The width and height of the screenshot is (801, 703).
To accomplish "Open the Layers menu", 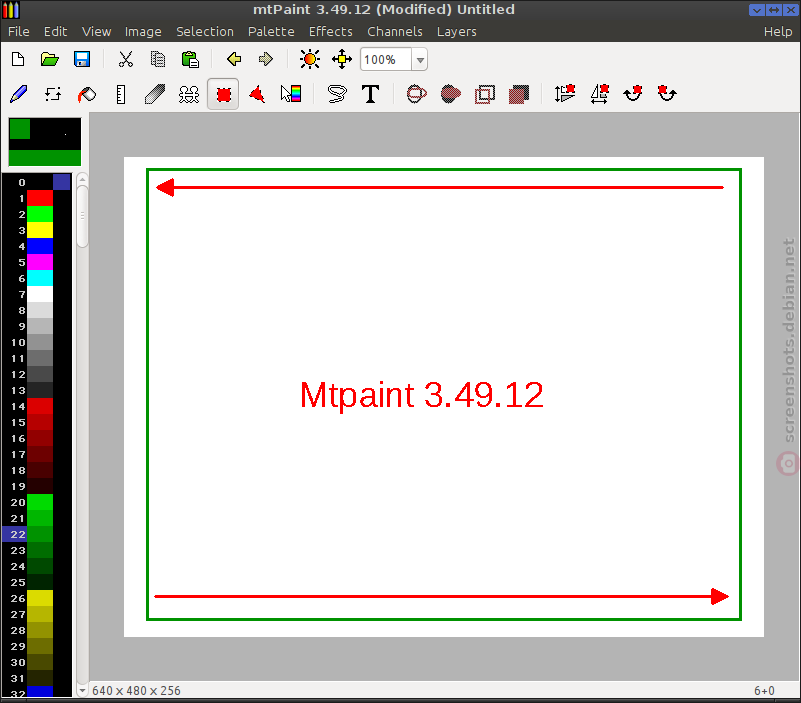I will tap(457, 32).
